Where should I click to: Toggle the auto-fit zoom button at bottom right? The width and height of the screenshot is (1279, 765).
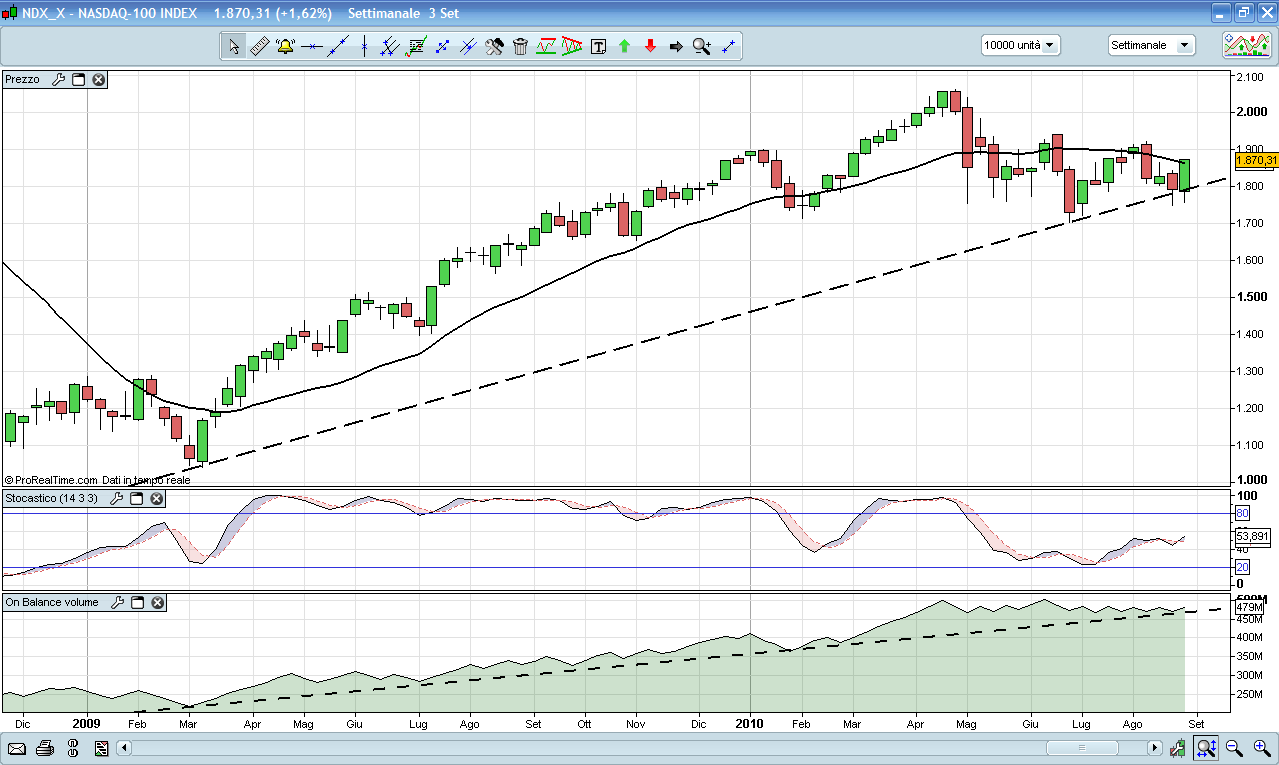1206,748
